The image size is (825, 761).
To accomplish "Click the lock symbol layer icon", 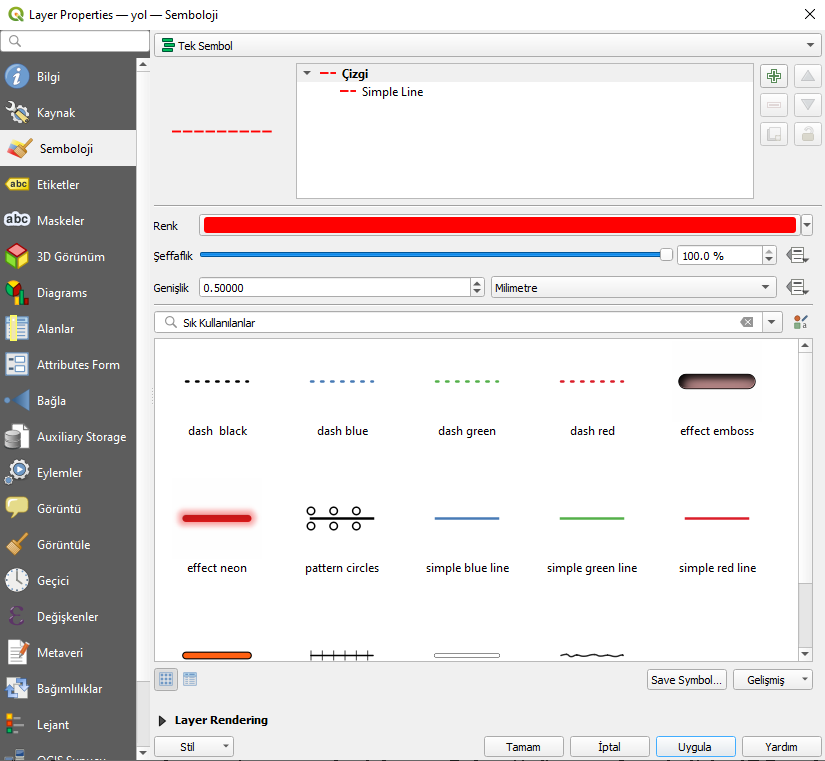I will 808,134.
